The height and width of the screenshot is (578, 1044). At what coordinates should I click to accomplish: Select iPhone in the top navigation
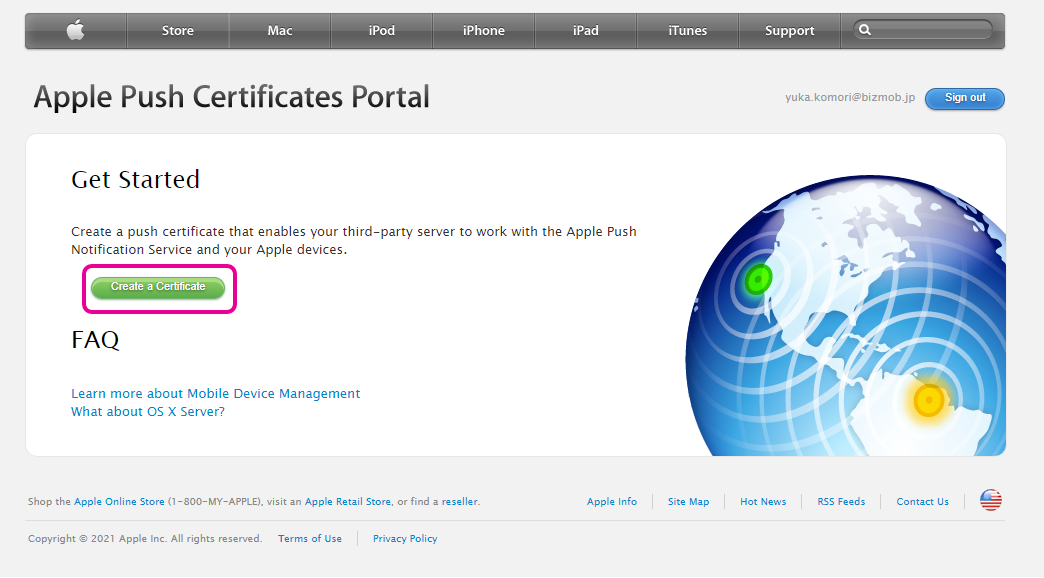click(x=484, y=31)
